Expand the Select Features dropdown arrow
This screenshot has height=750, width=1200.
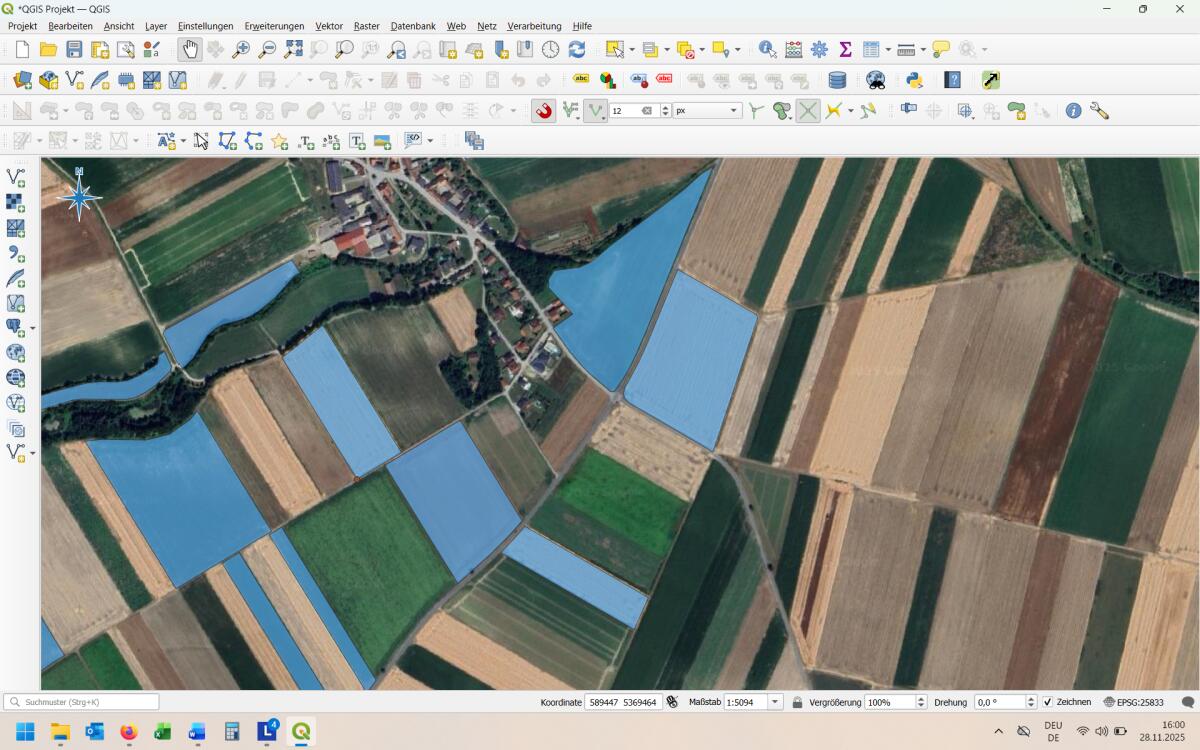(631, 48)
